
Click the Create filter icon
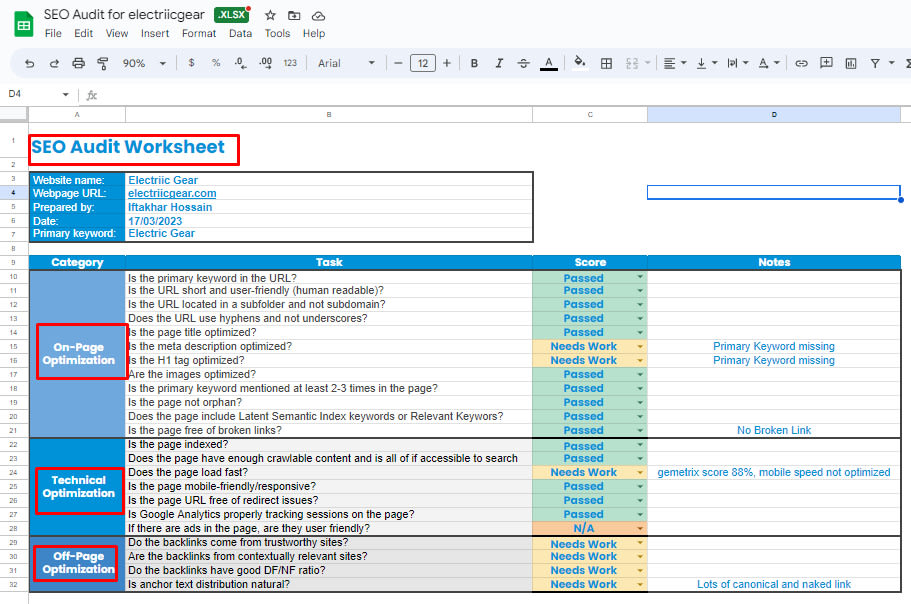[x=877, y=62]
